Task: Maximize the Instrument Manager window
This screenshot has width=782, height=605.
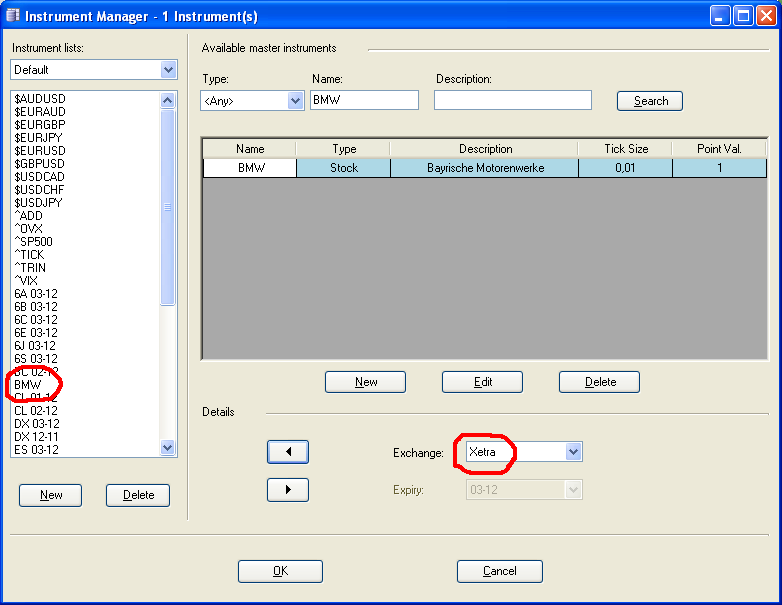Action: click(x=743, y=16)
